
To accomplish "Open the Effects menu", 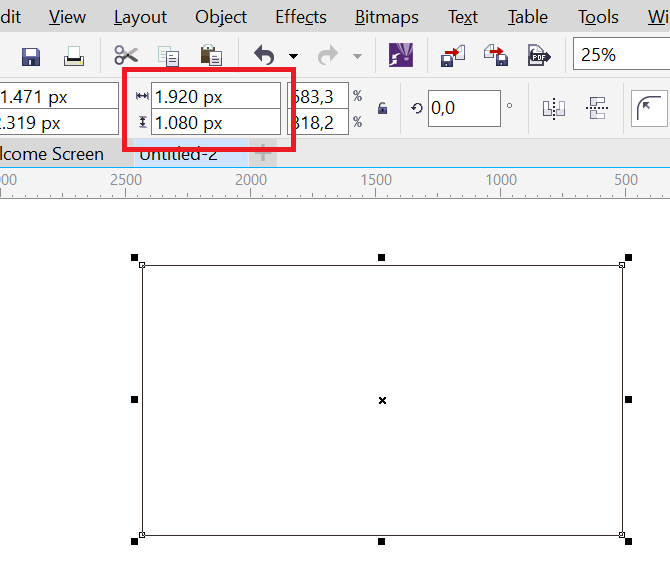I will (301, 17).
